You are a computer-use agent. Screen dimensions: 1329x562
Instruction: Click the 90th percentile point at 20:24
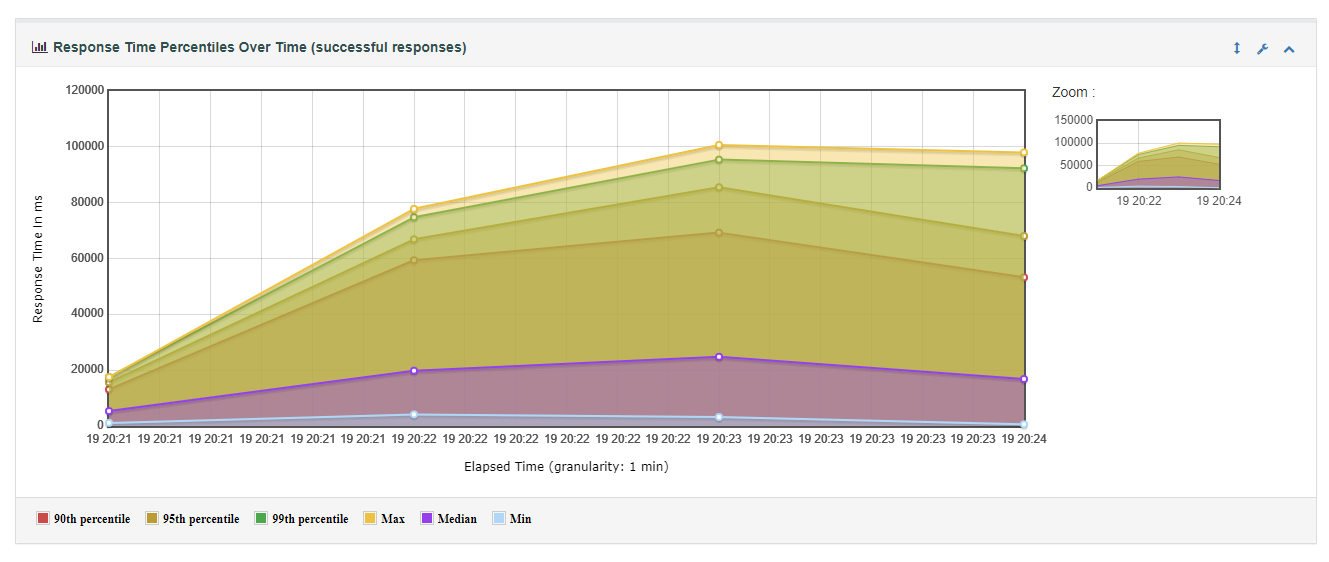click(1024, 277)
